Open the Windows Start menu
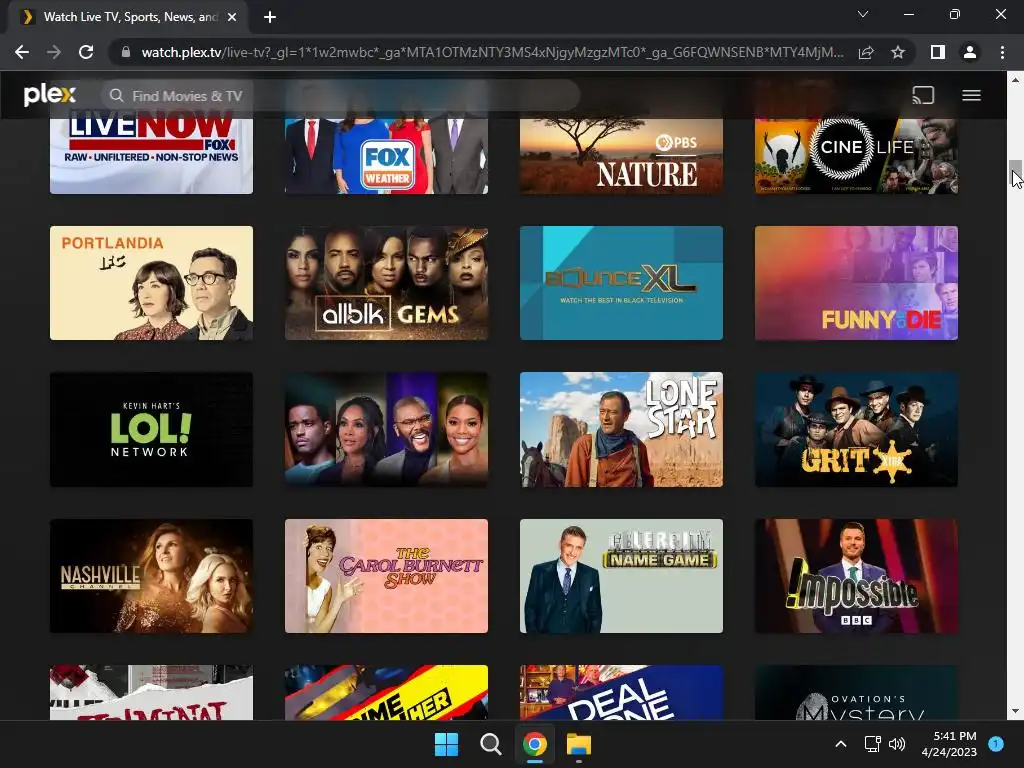 click(447, 744)
